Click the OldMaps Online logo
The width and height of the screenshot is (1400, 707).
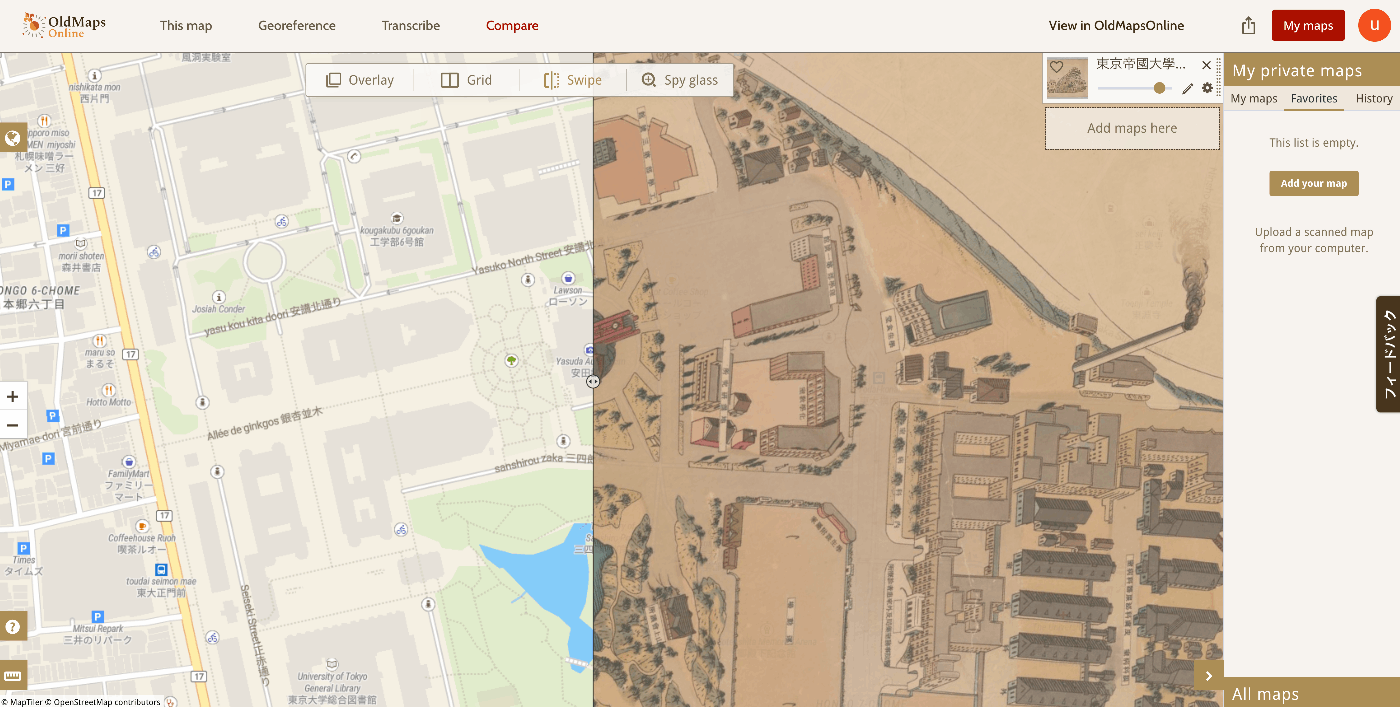point(63,25)
